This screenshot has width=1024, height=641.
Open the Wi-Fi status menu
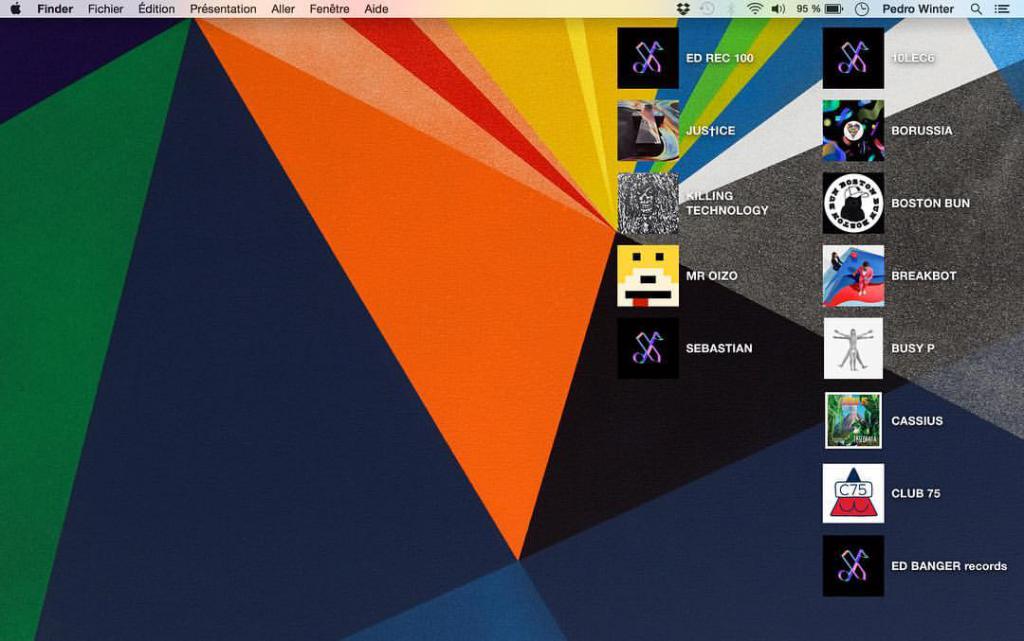[x=755, y=9]
